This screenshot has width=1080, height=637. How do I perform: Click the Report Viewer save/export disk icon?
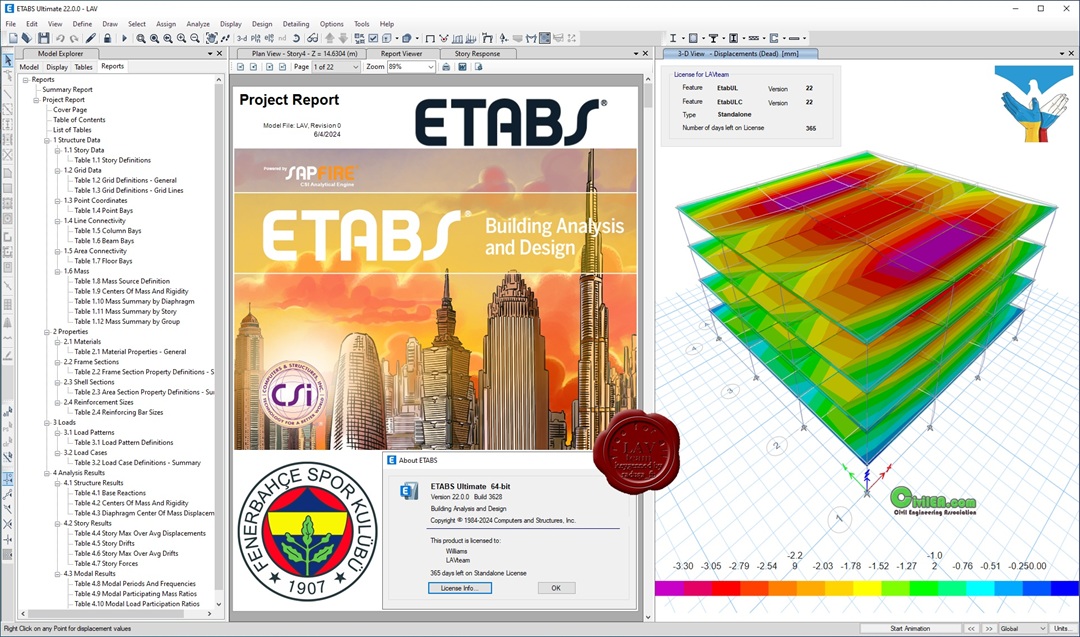[462, 67]
